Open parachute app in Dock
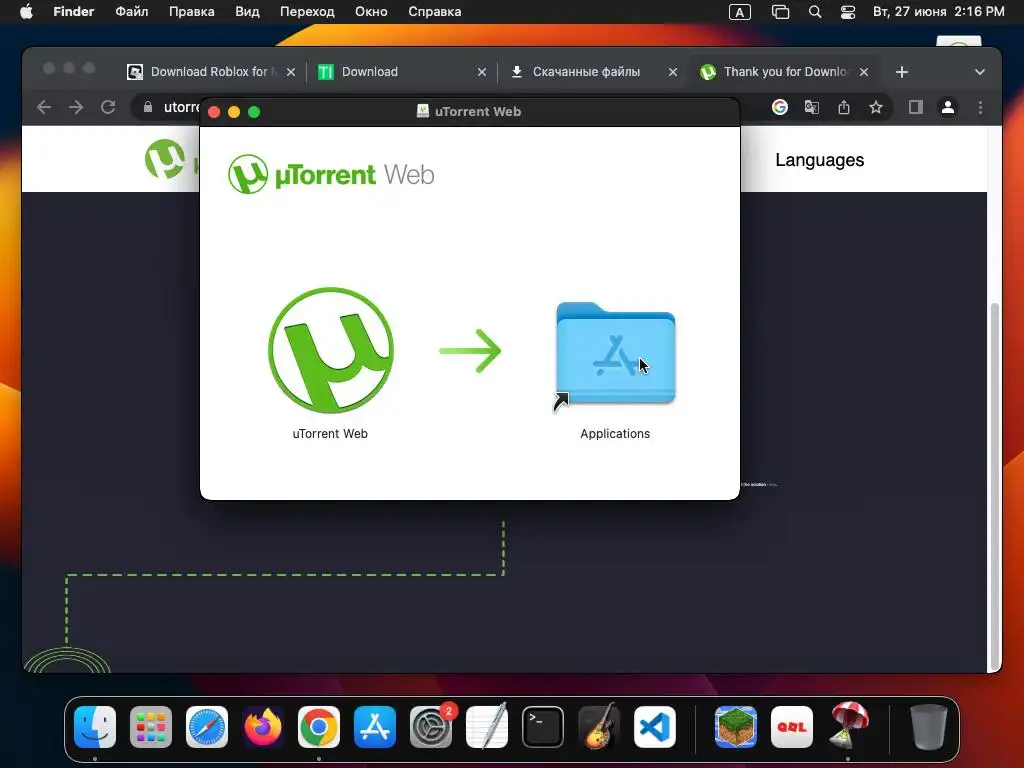1024x768 pixels. point(848,725)
